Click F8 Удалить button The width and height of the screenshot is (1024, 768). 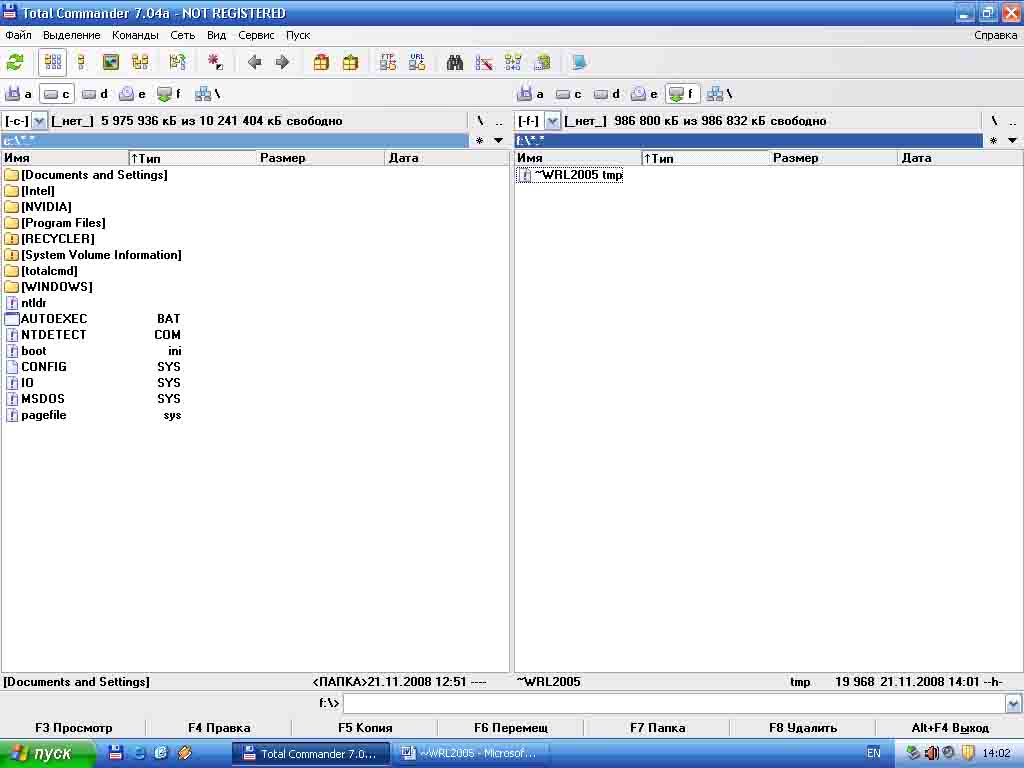pyautogui.click(x=803, y=728)
